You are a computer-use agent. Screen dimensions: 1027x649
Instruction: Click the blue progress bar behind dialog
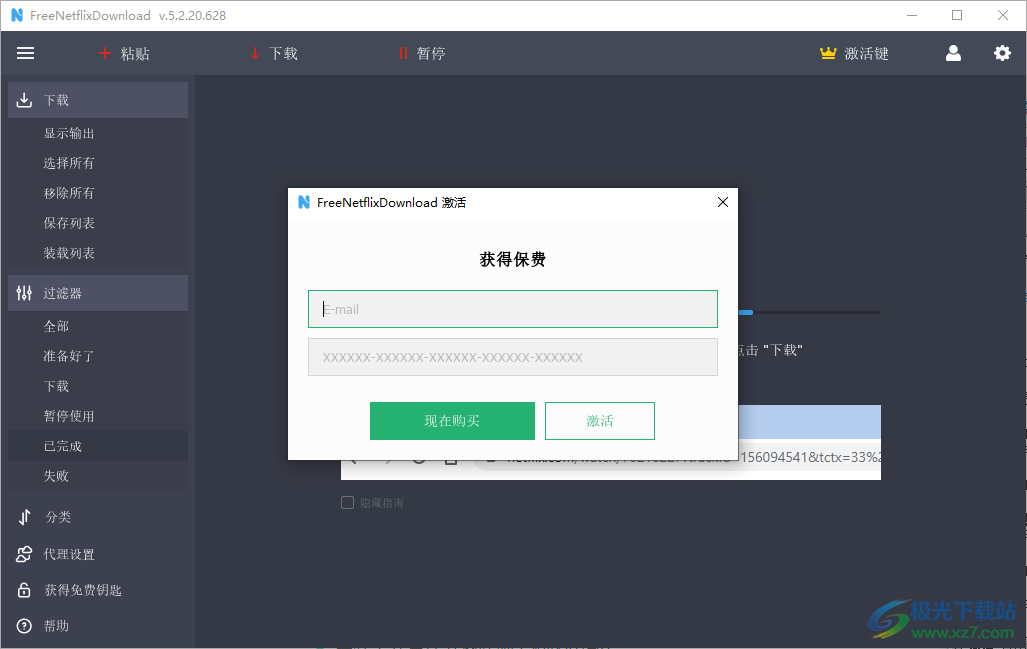tap(746, 312)
